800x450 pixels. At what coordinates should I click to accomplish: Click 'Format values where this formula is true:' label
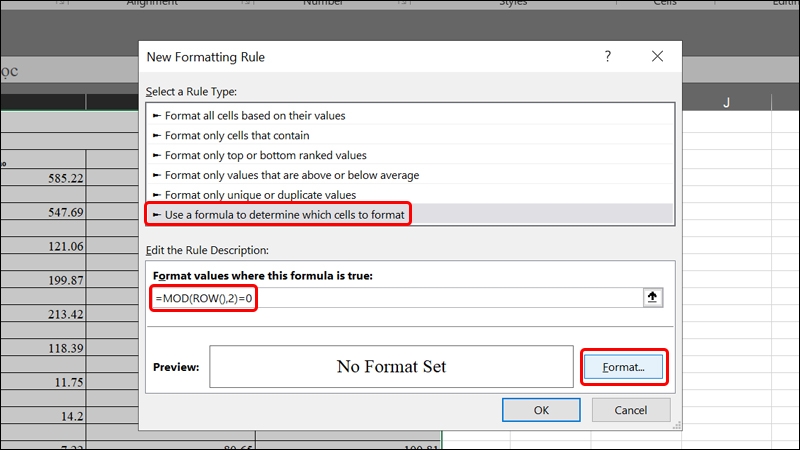click(x=263, y=276)
